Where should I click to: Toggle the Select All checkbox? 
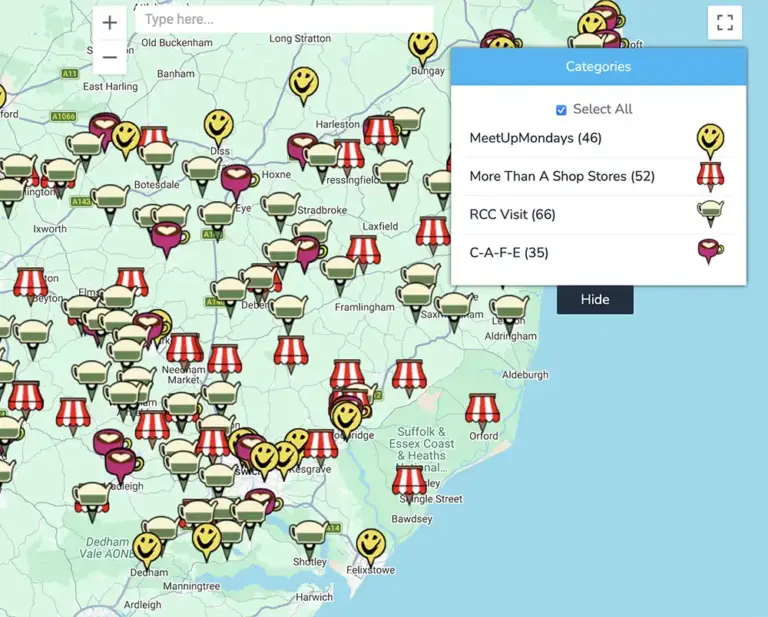coord(561,110)
